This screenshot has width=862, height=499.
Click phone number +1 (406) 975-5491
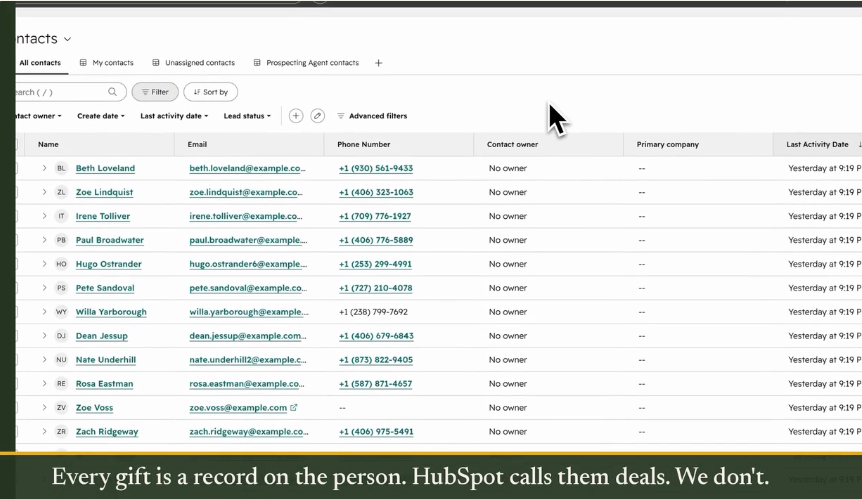[x=376, y=431]
